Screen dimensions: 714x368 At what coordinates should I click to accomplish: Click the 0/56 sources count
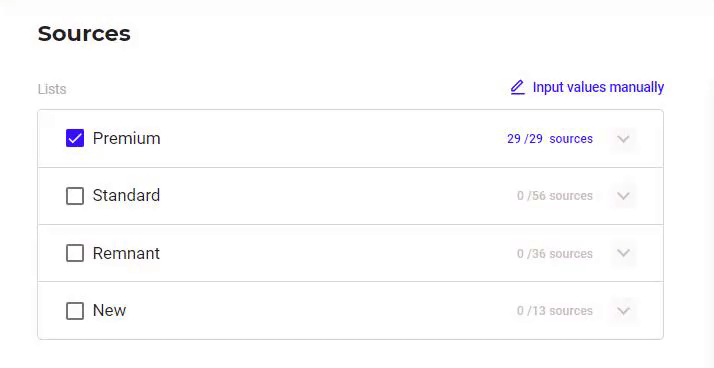pyautogui.click(x=555, y=196)
